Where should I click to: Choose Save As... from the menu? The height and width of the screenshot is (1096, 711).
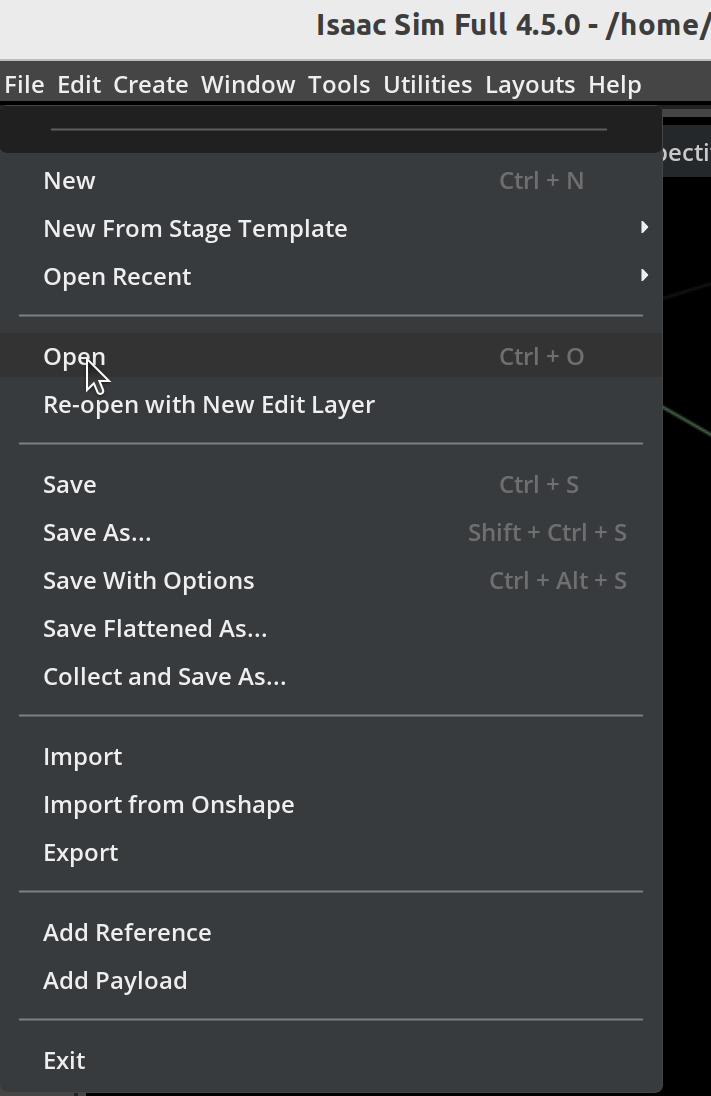point(97,533)
